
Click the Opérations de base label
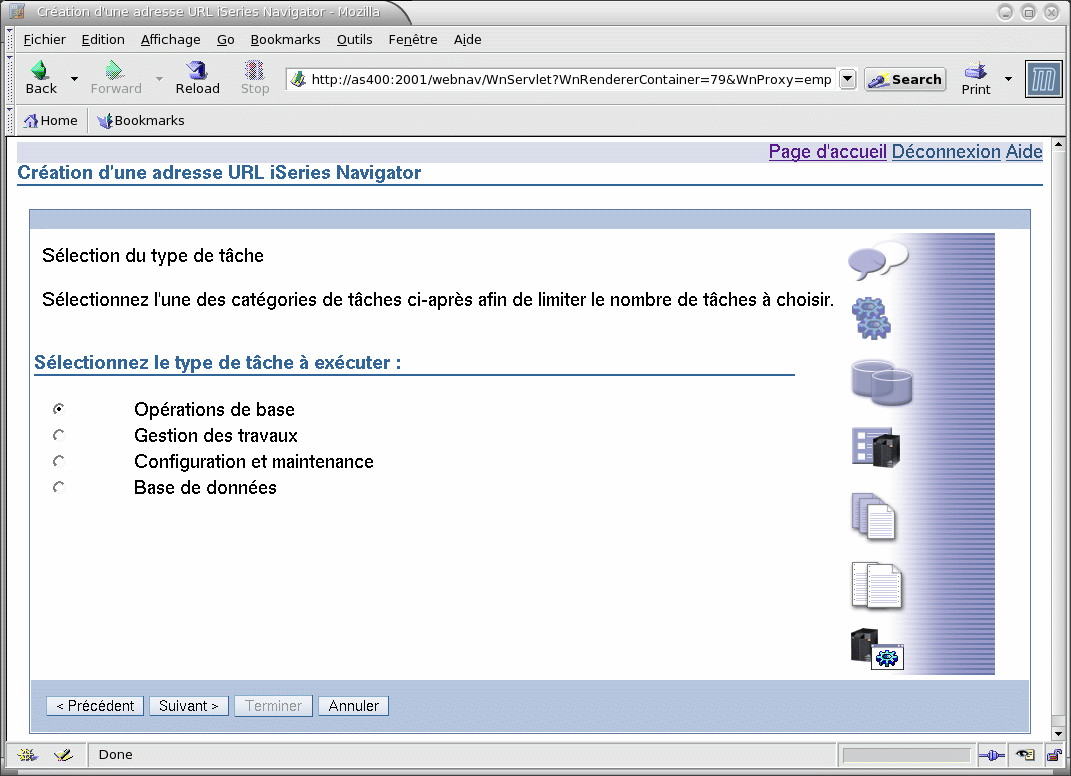214,409
